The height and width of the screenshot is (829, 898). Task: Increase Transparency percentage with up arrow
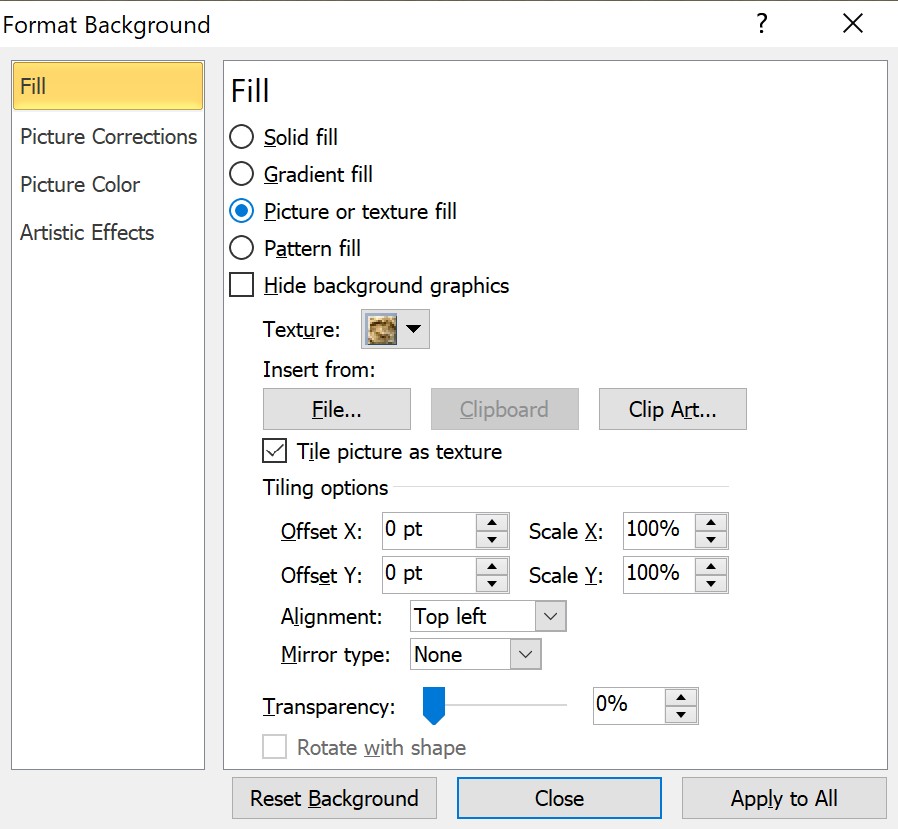tap(680, 697)
